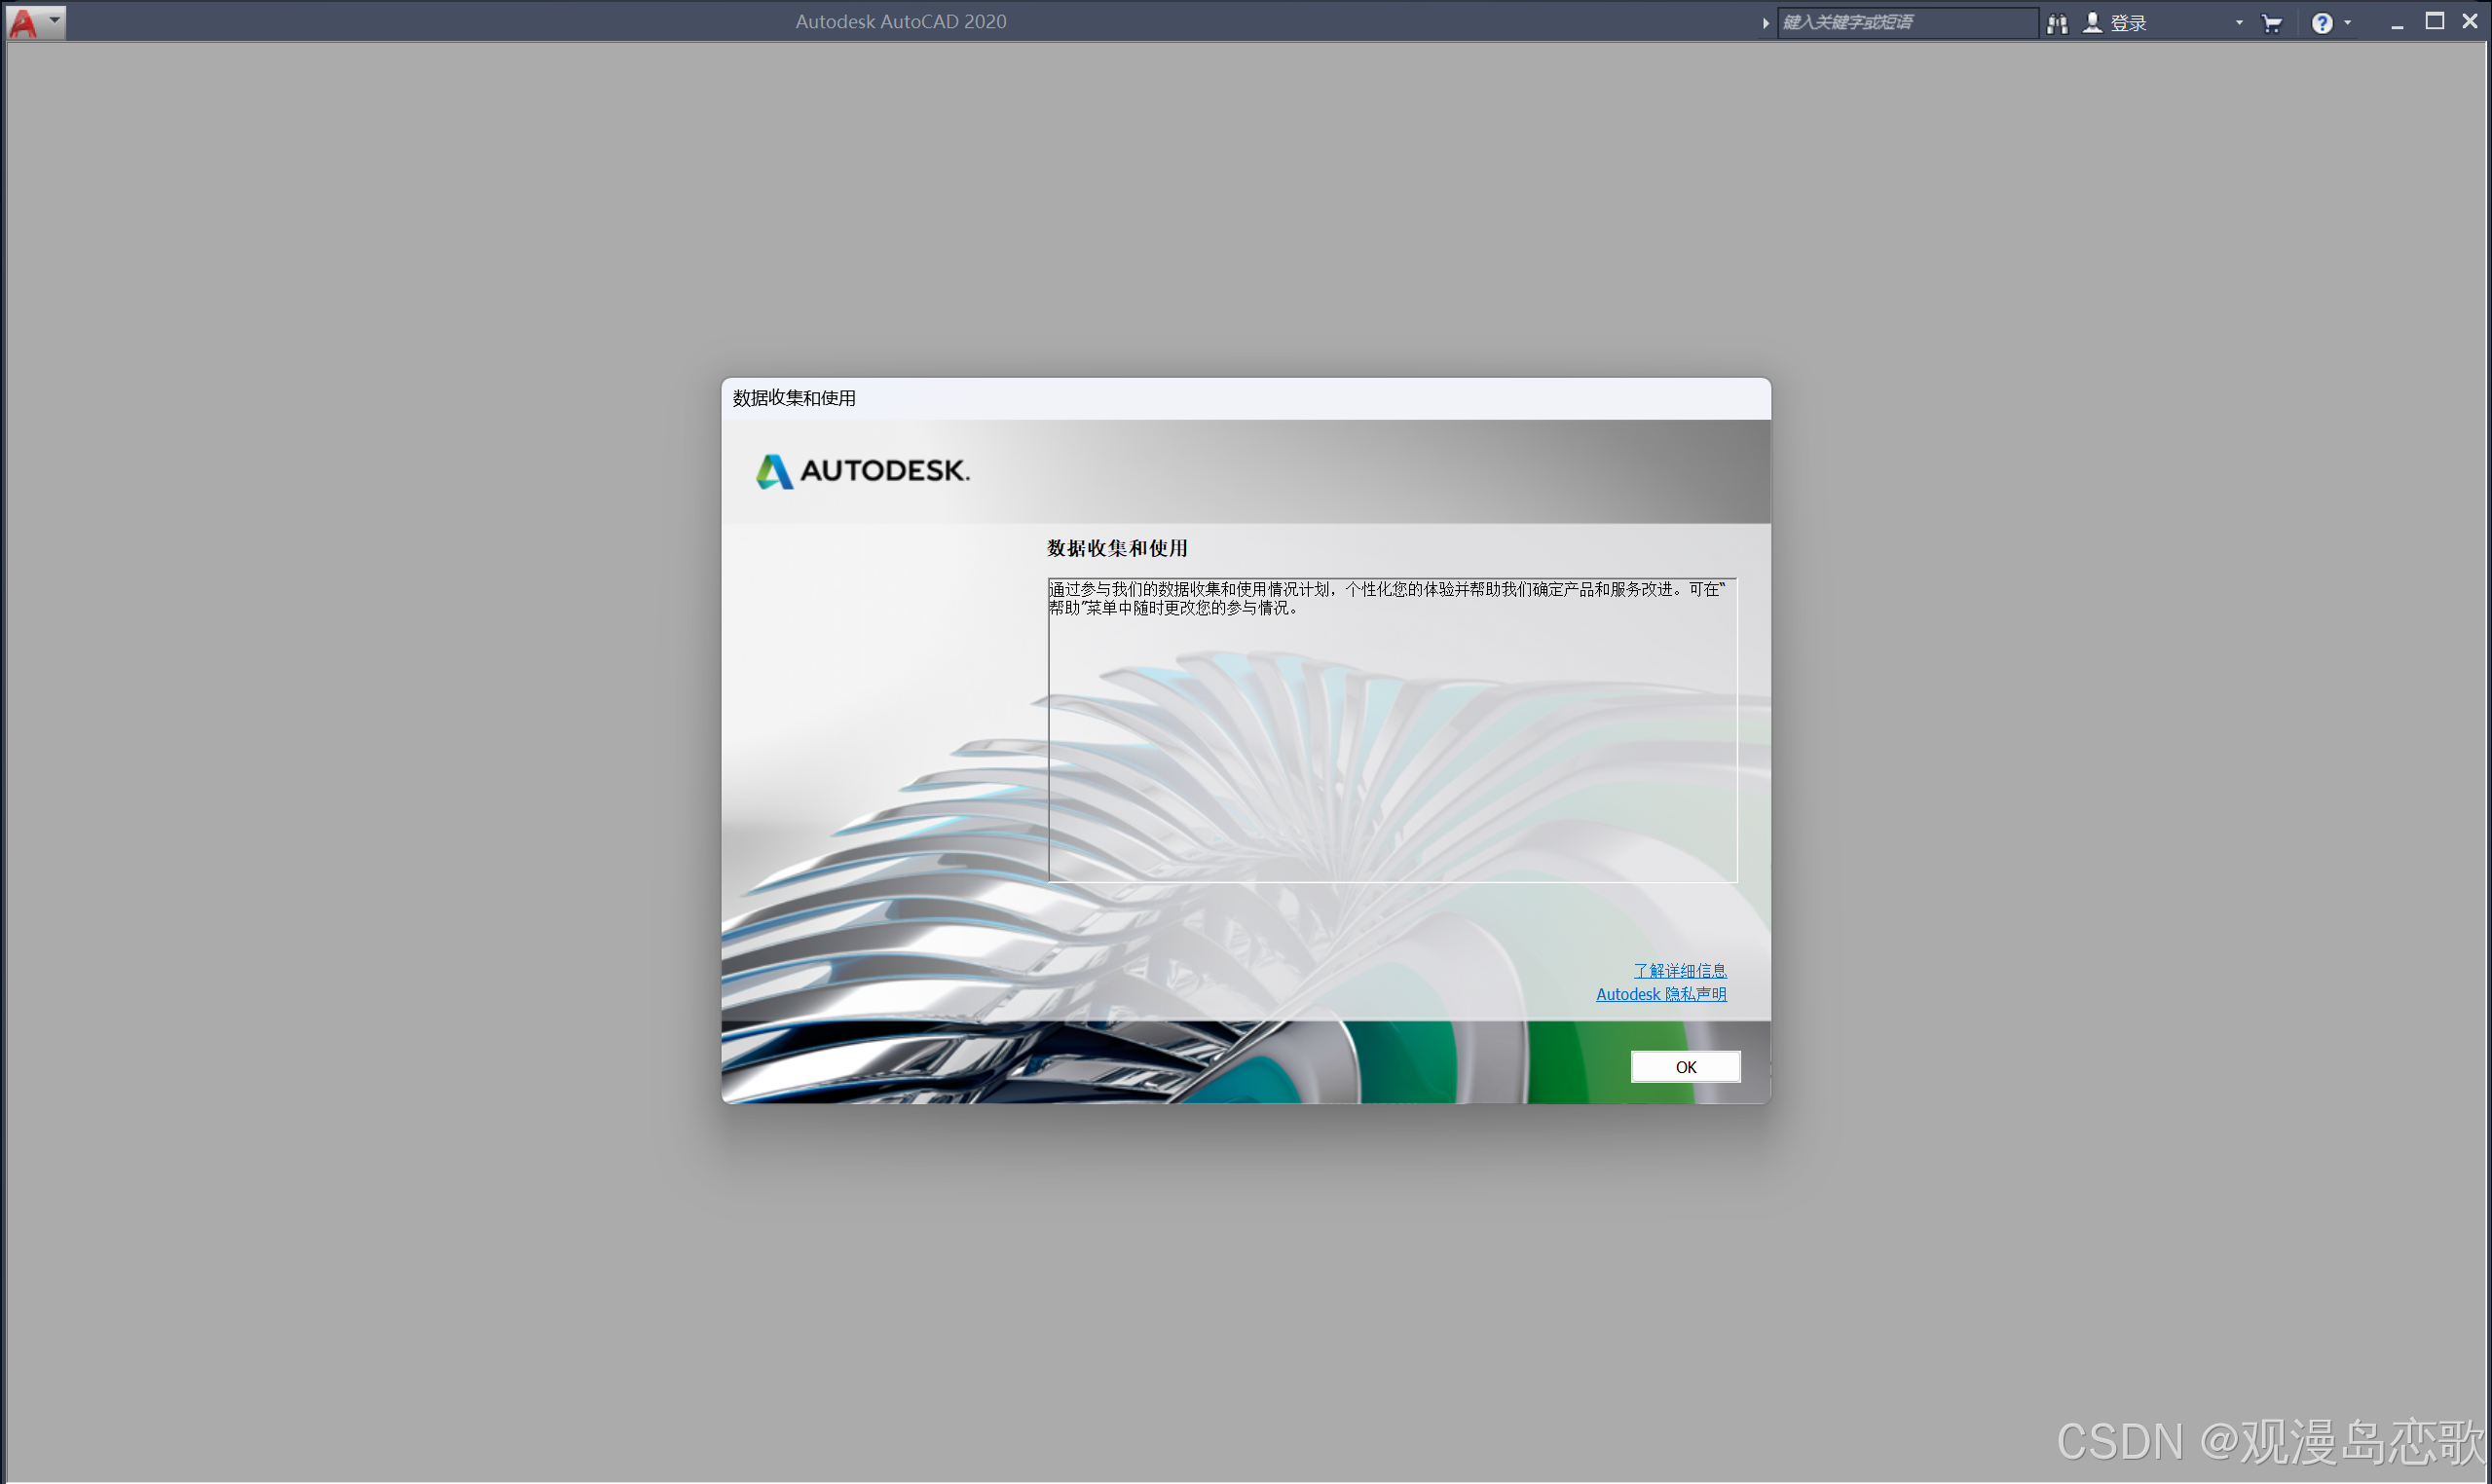Open the 登录 account dropdown arrow
The image size is (2492, 1484).
pos(2239,23)
